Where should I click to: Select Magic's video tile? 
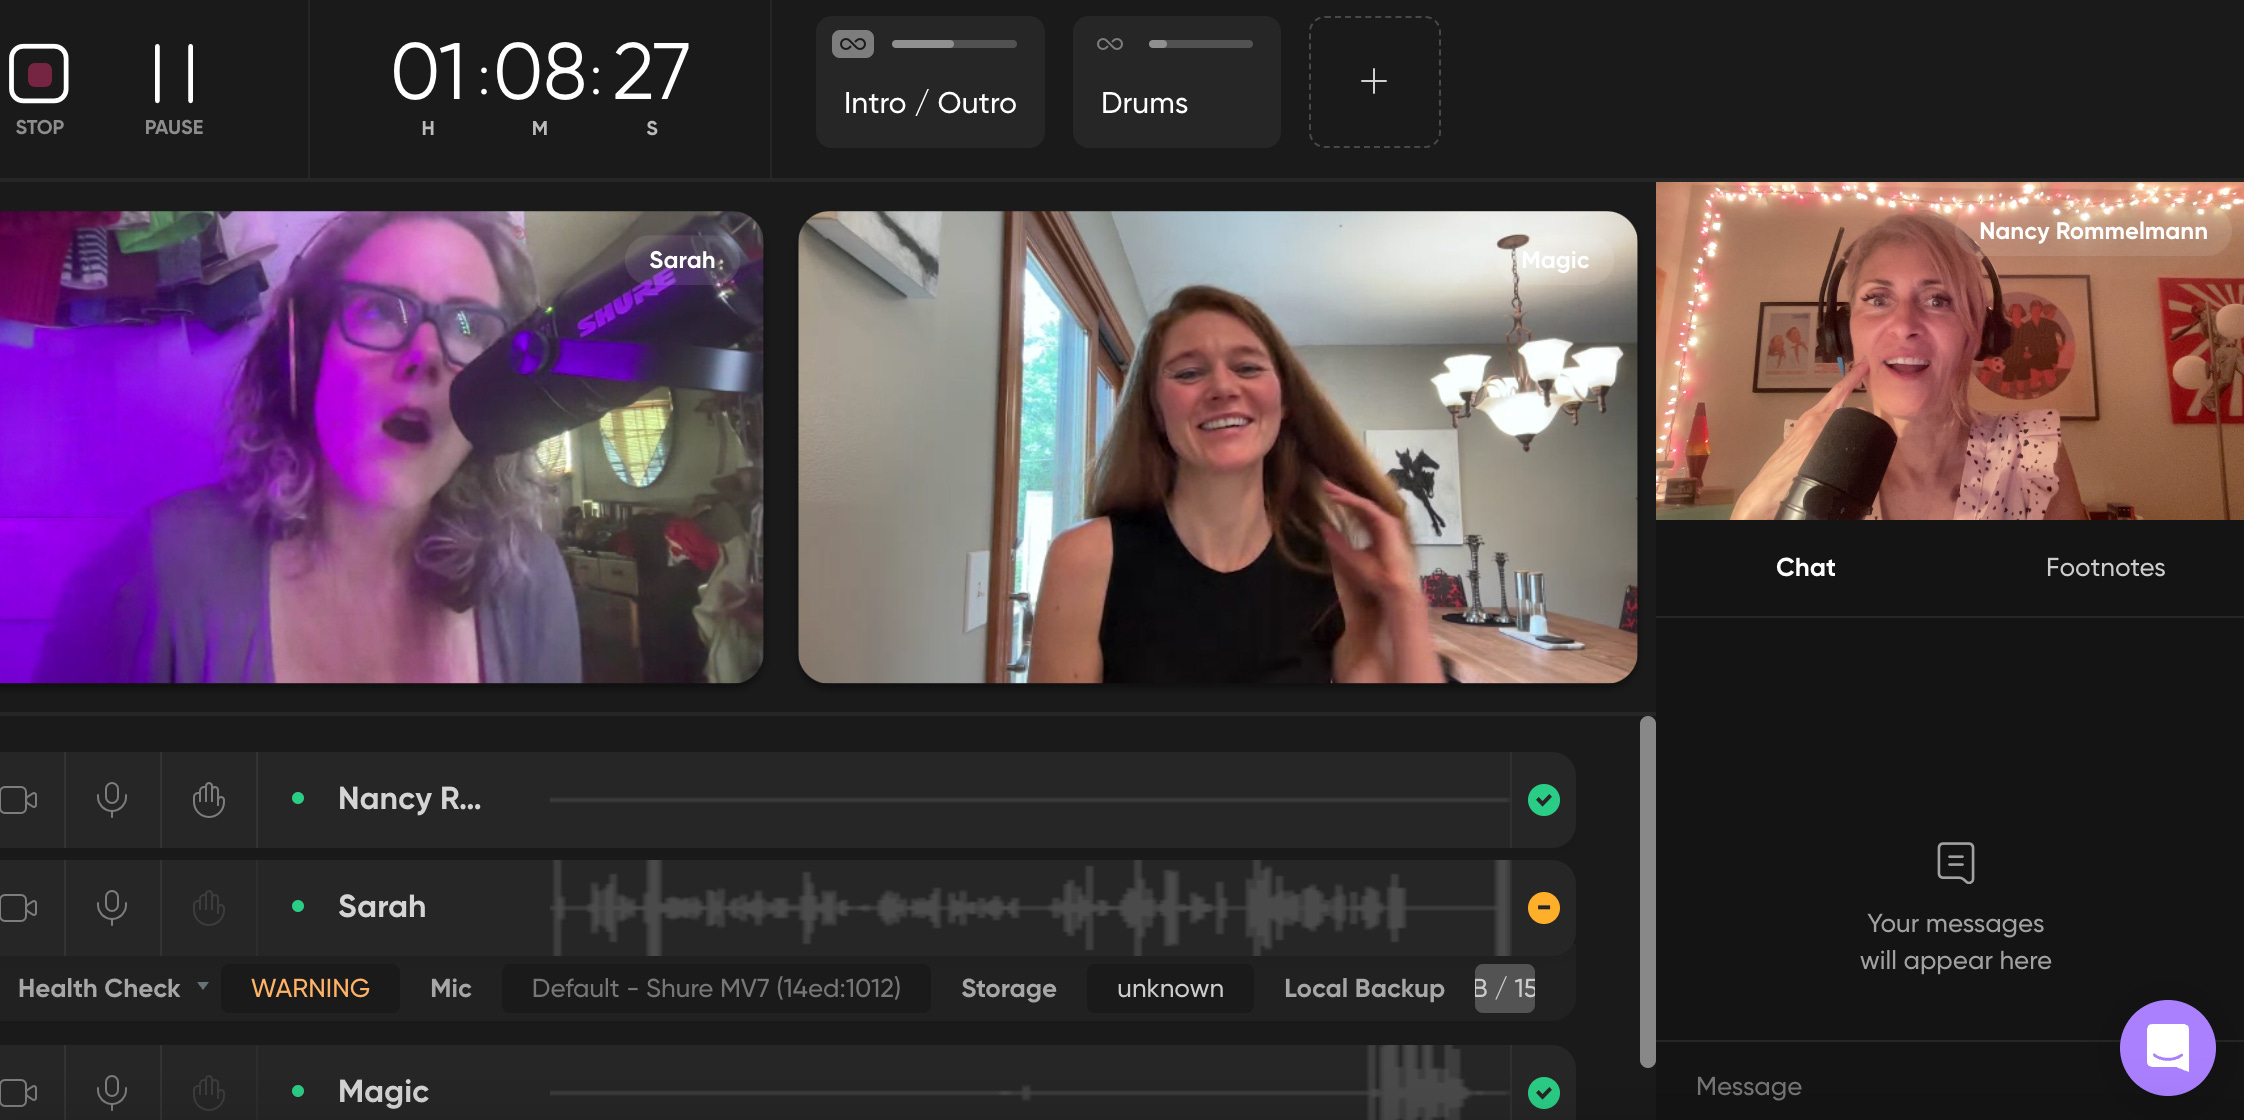coord(1218,447)
